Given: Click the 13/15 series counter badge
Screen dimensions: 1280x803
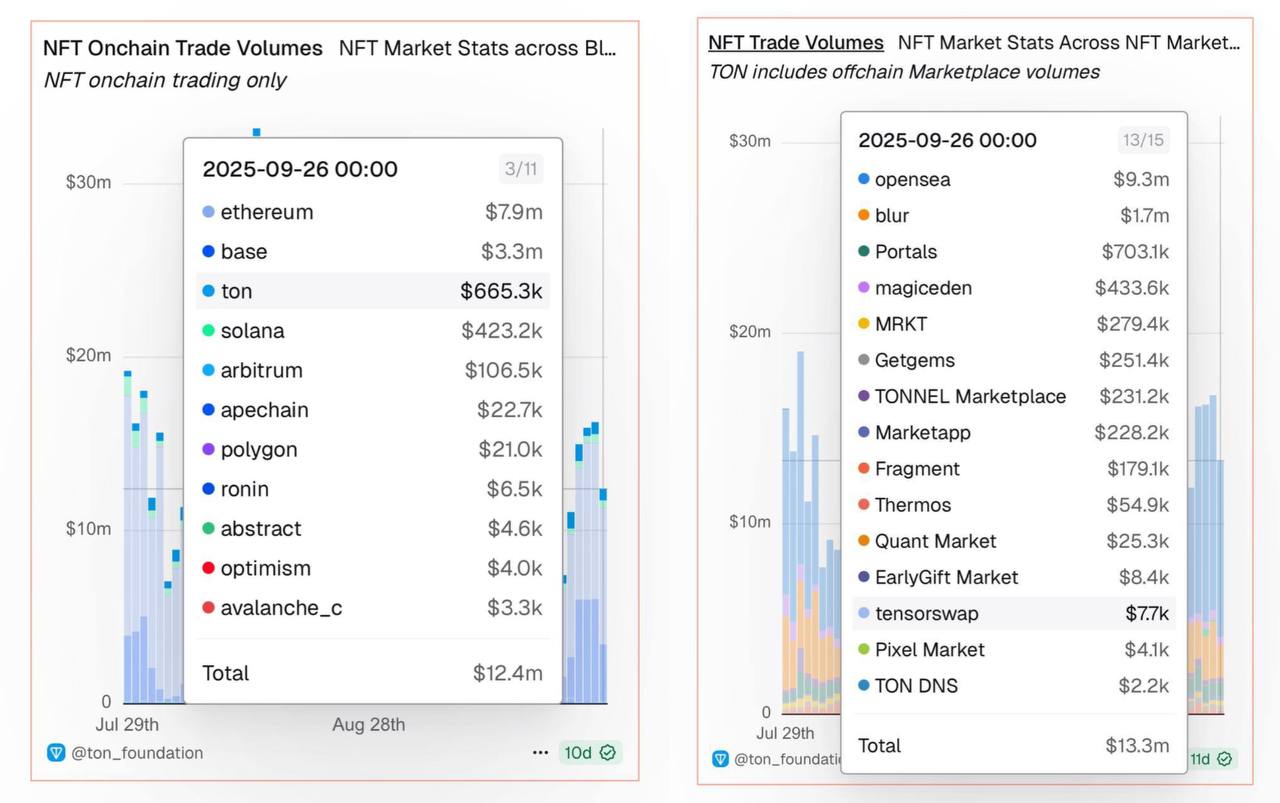Looking at the screenshot, I should point(1143,140).
